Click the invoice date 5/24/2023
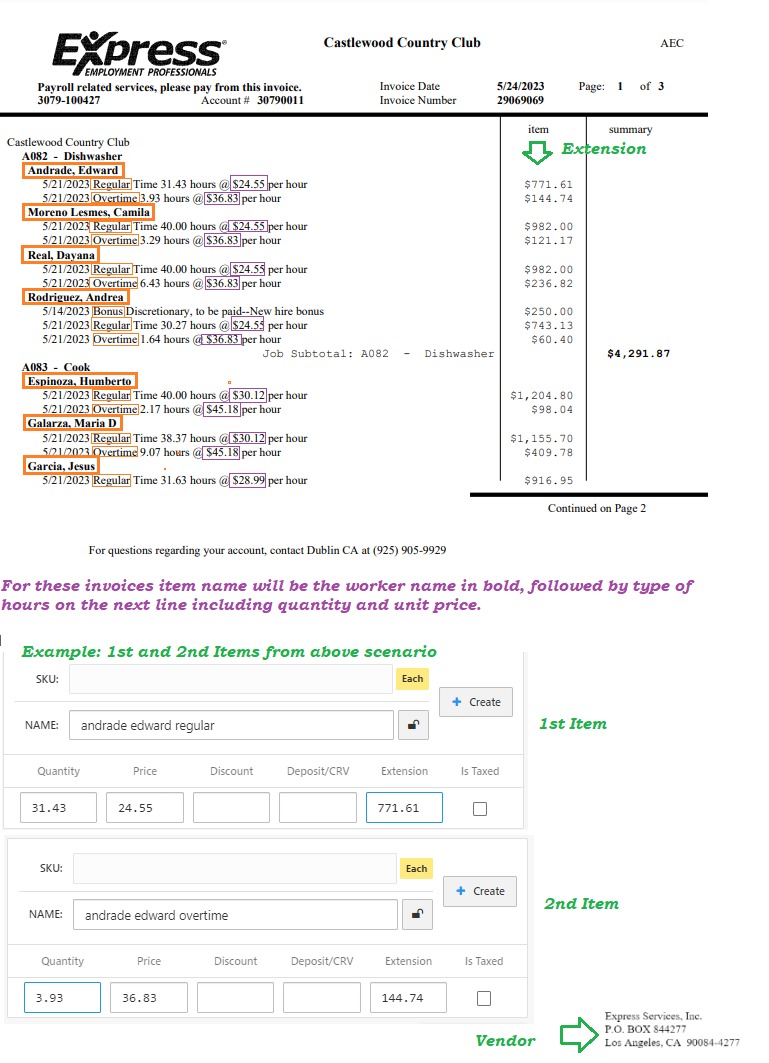The width and height of the screenshot is (769, 1063). 520,86
